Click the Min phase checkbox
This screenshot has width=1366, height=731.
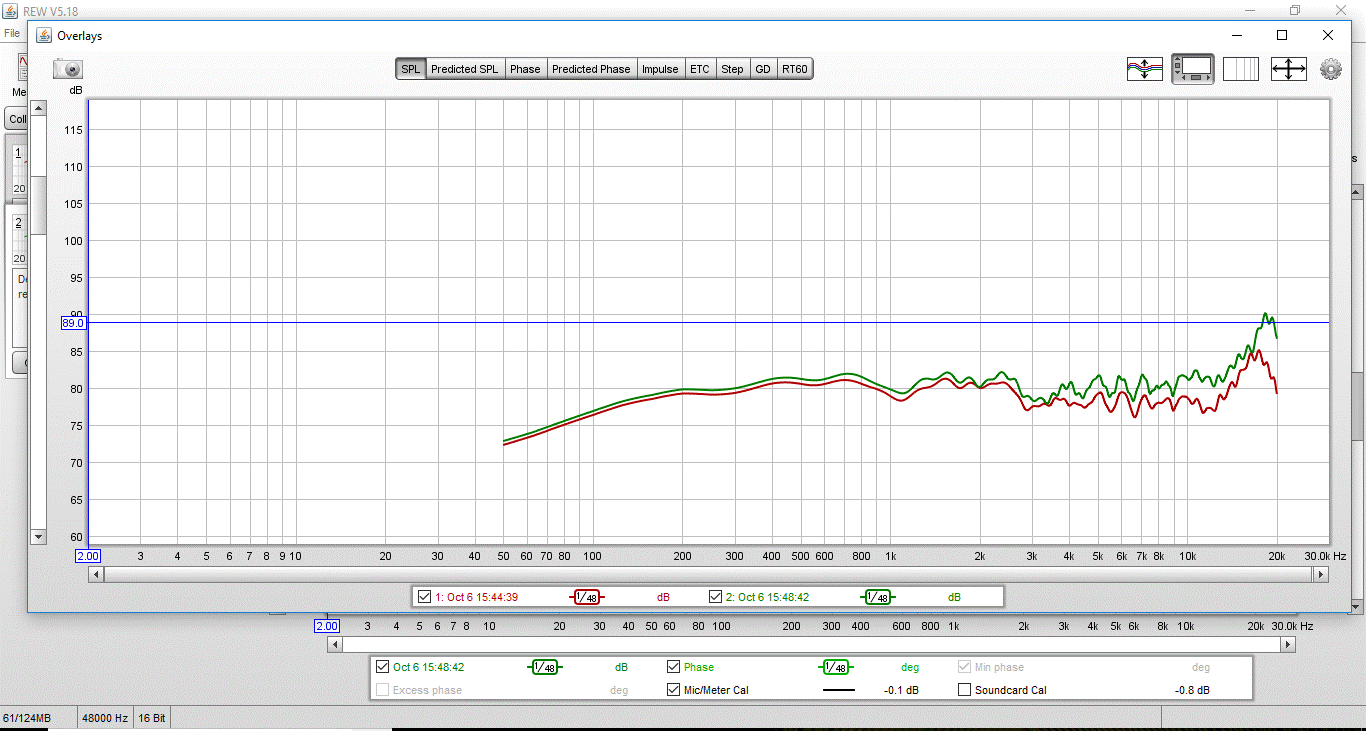[x=965, y=667]
